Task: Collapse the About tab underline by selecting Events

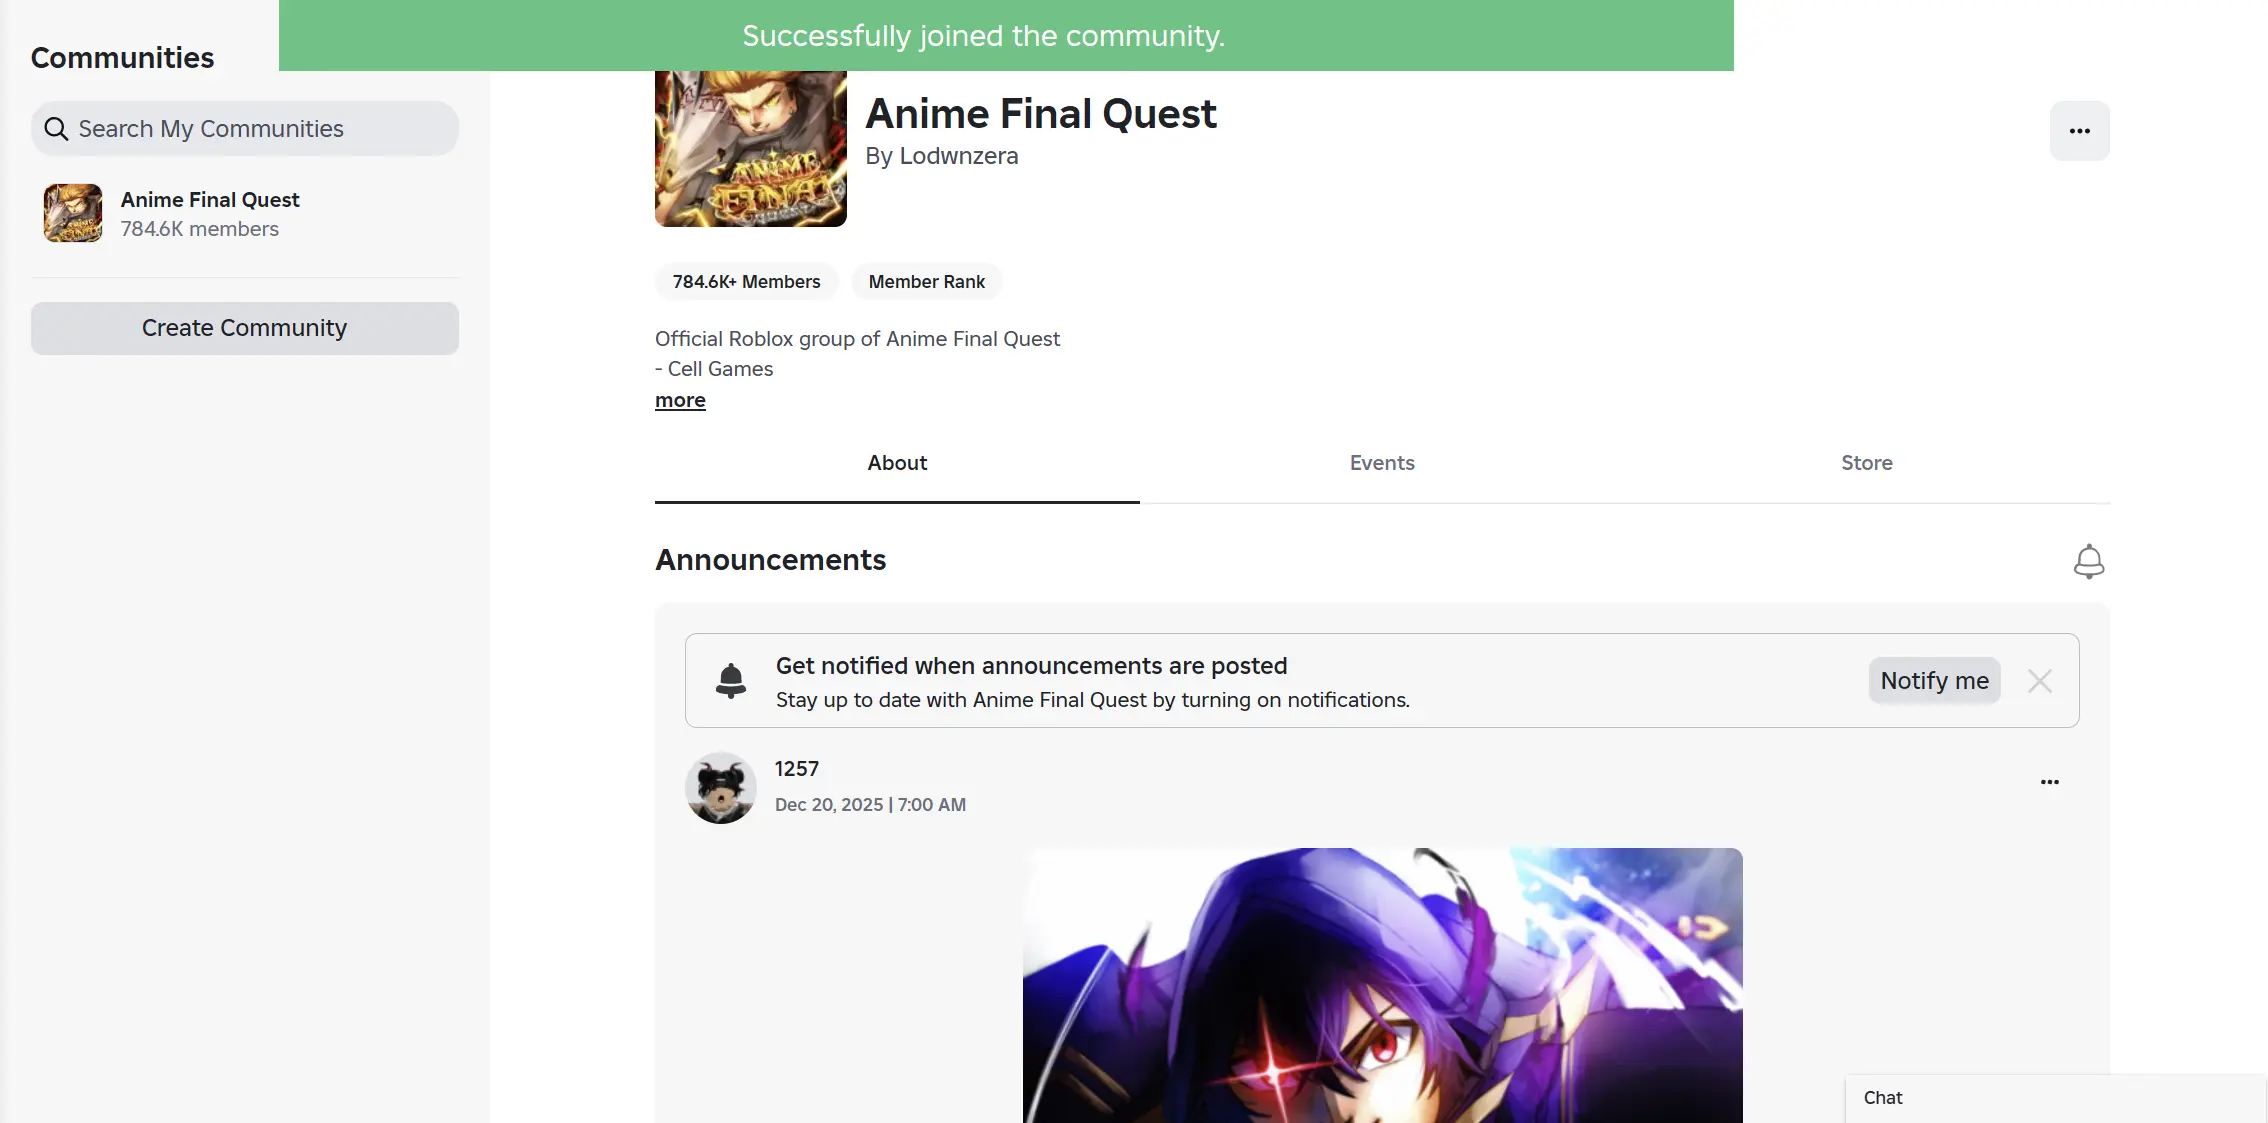Action: 1382,463
